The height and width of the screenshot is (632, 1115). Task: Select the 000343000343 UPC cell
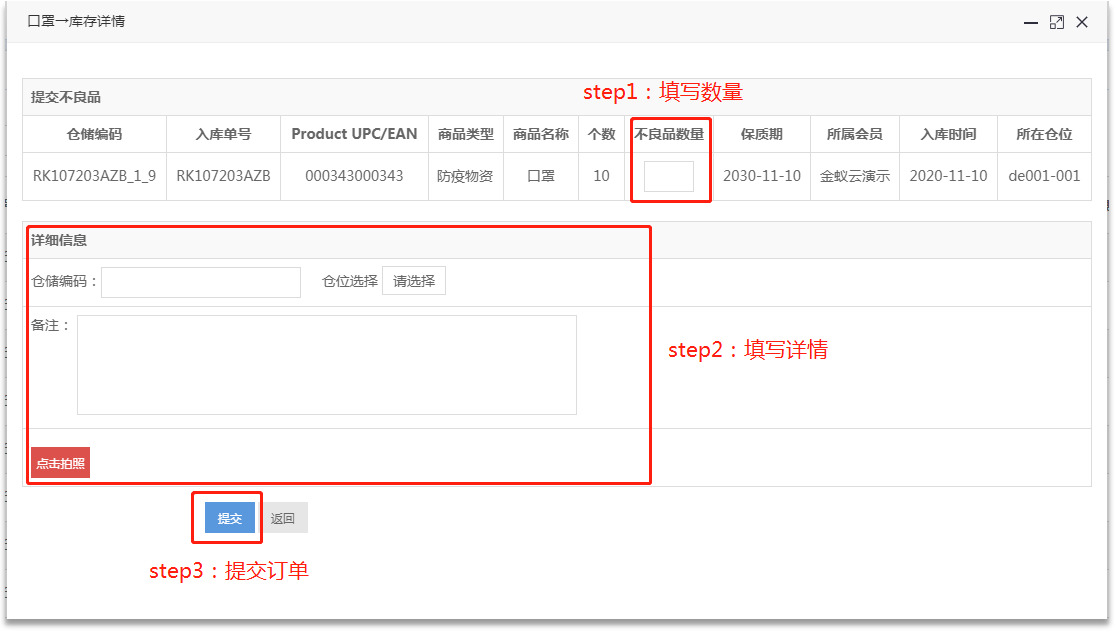coord(354,176)
